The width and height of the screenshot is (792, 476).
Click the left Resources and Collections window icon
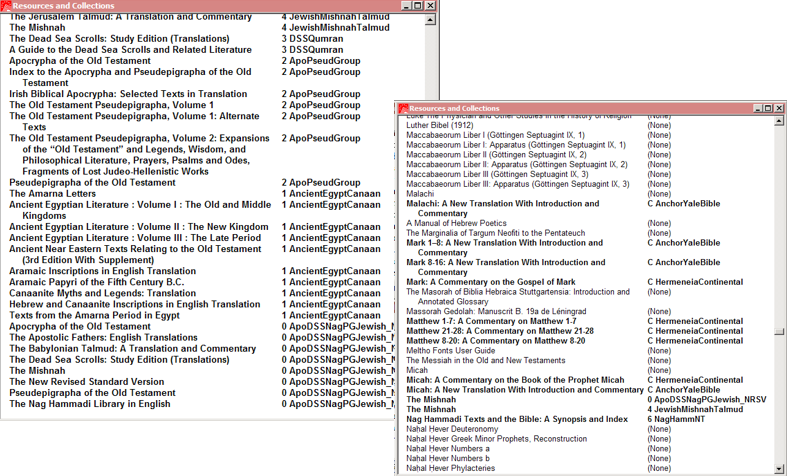point(6,6)
